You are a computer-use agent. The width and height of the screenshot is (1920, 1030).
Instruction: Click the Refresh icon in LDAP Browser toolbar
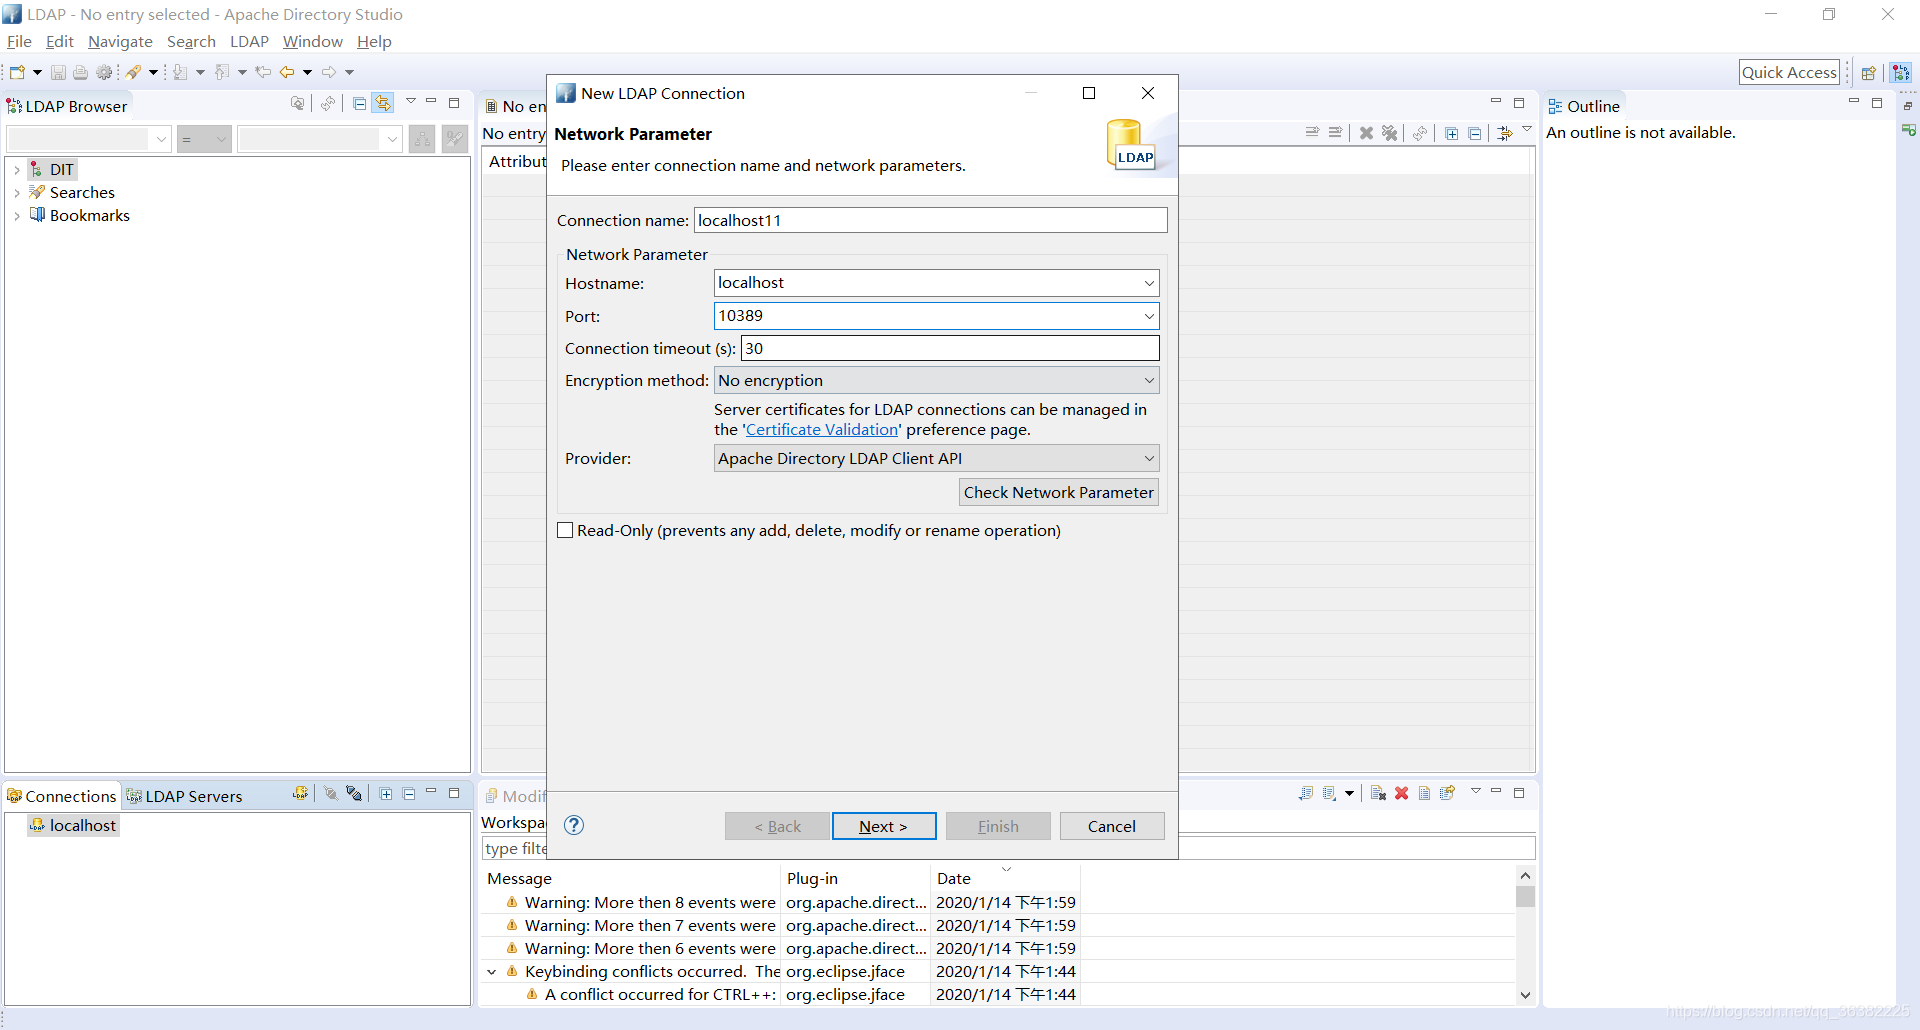pos(328,104)
